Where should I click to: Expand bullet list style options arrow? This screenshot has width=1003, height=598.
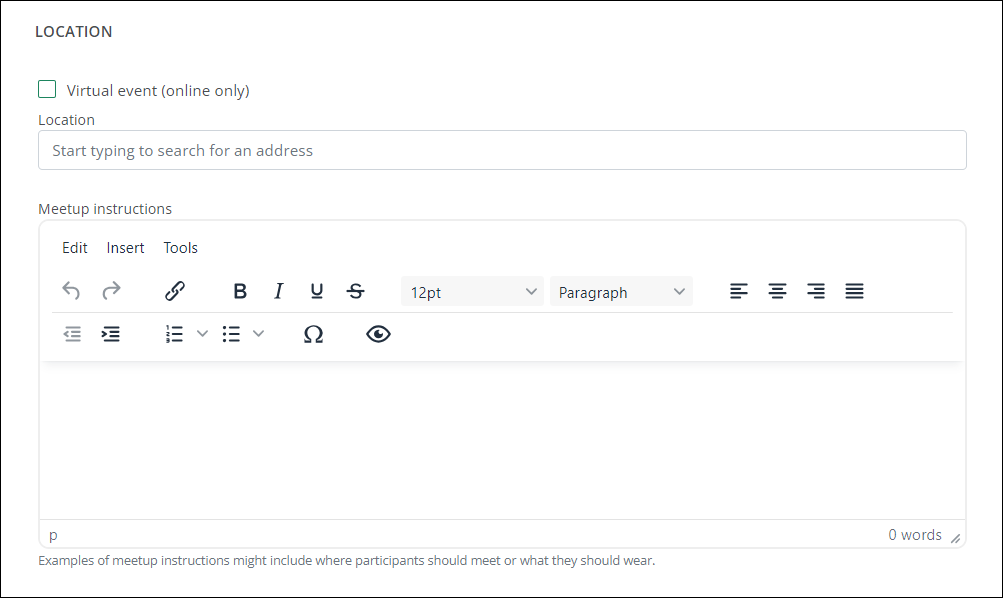click(258, 334)
